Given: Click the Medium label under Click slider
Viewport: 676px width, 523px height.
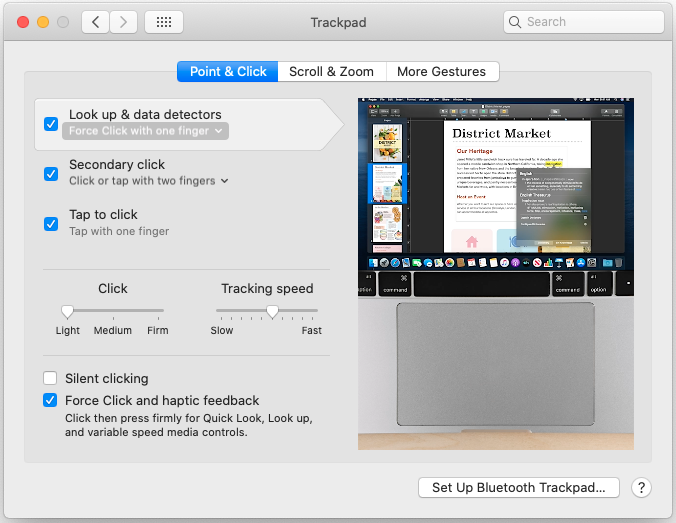Looking at the screenshot, I should point(113,330).
